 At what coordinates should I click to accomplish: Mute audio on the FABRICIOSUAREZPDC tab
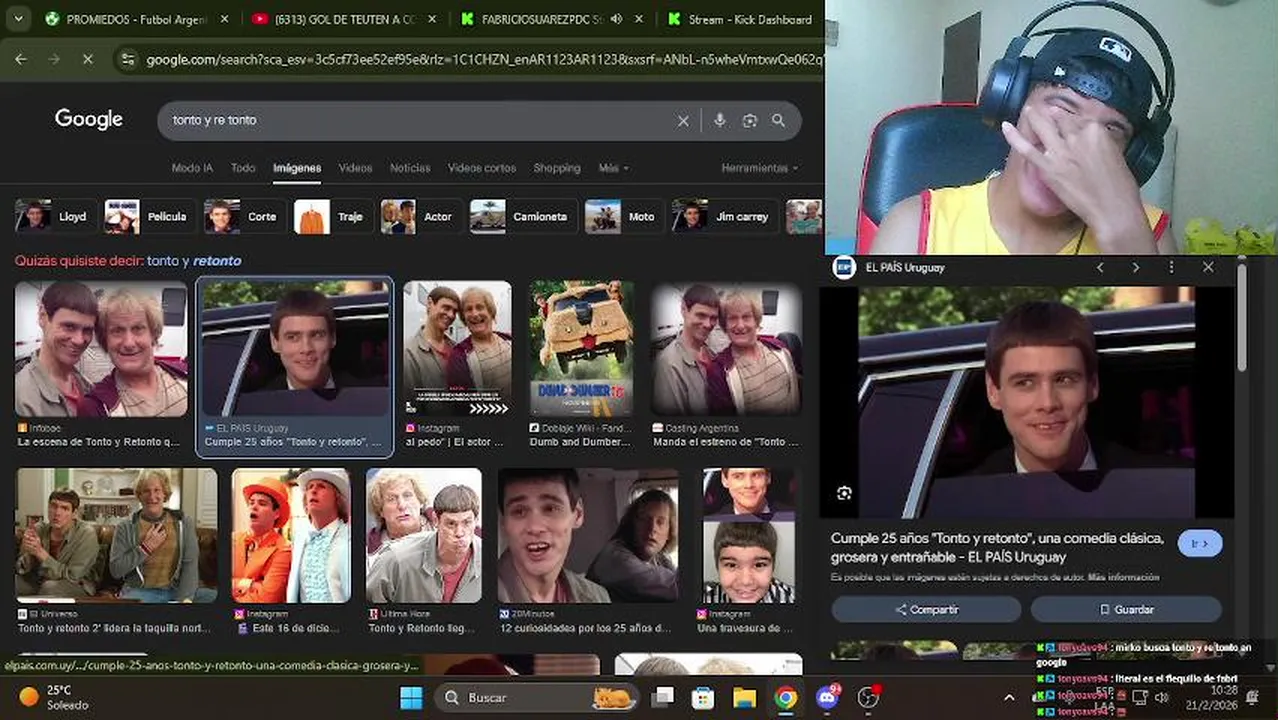[x=616, y=19]
